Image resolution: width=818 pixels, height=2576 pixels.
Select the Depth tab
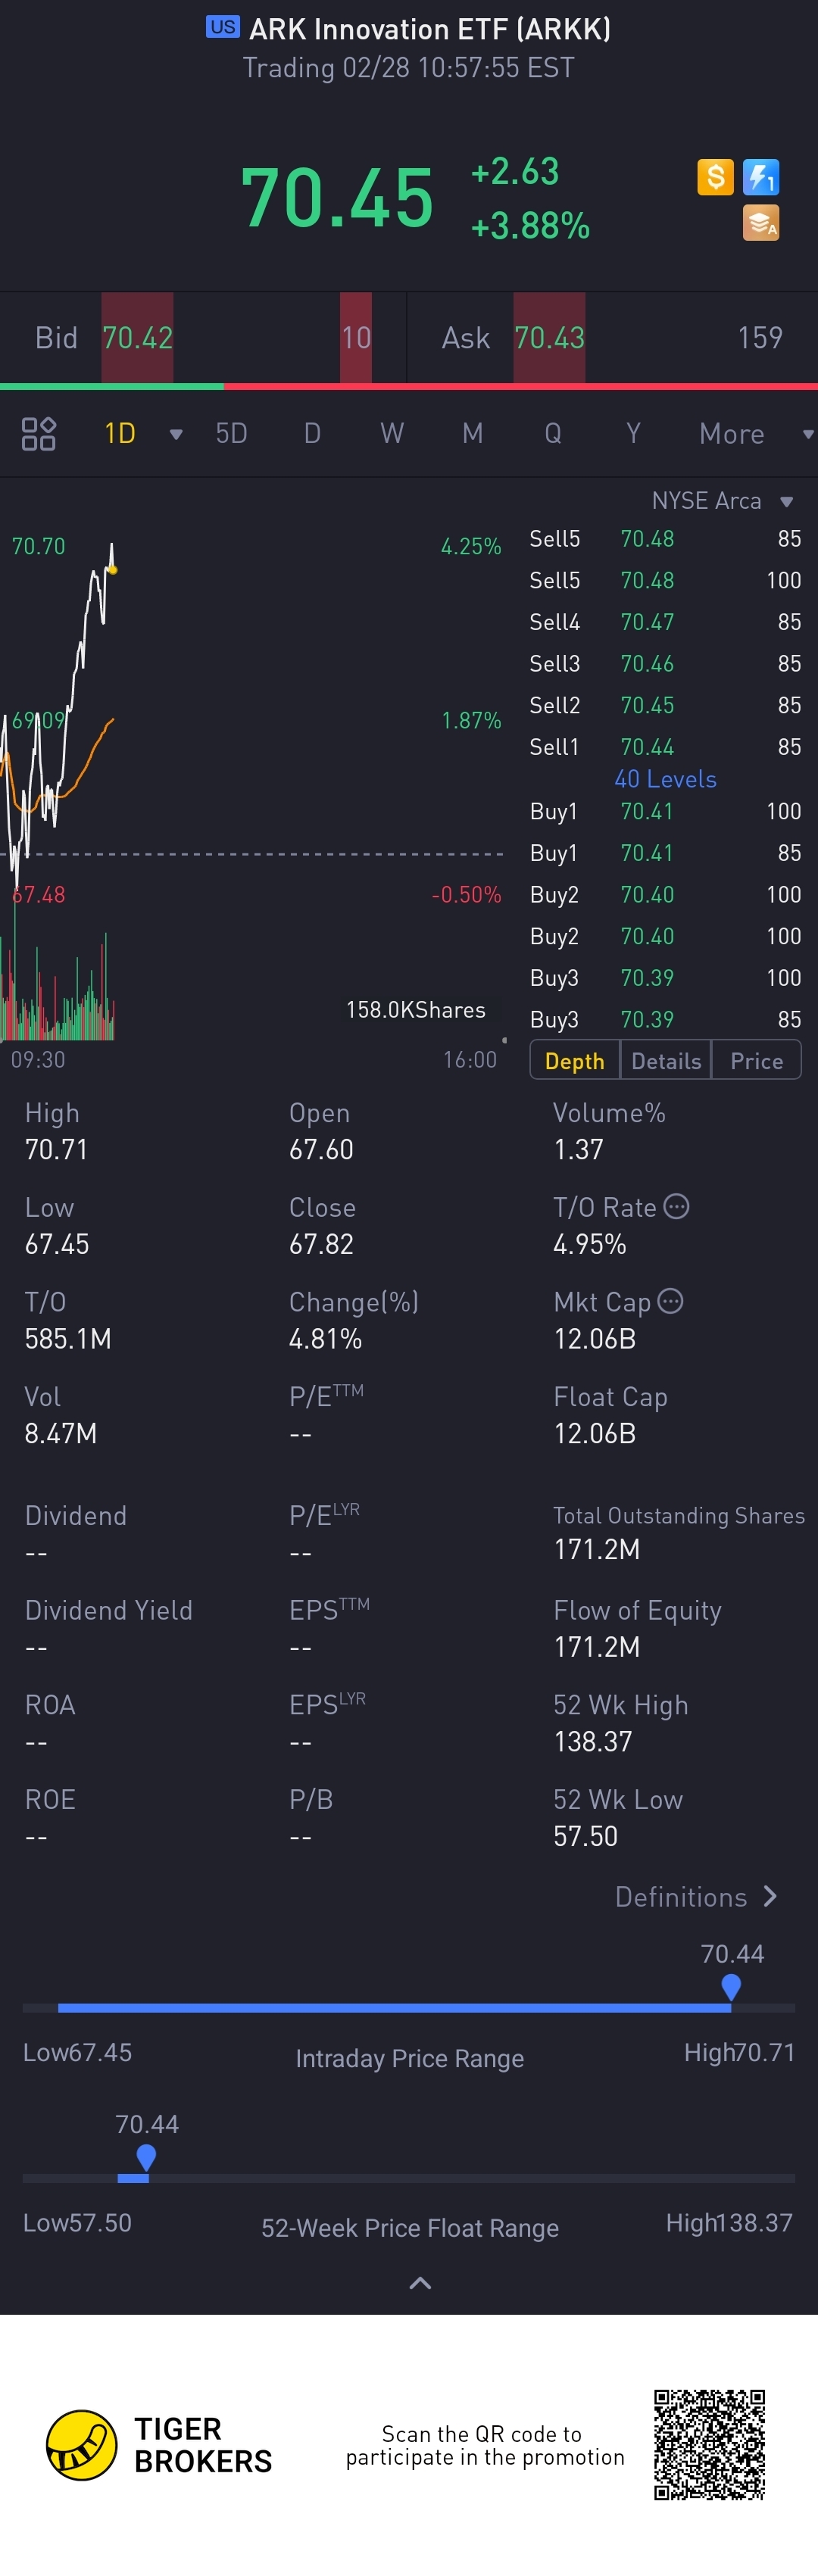pos(574,1061)
